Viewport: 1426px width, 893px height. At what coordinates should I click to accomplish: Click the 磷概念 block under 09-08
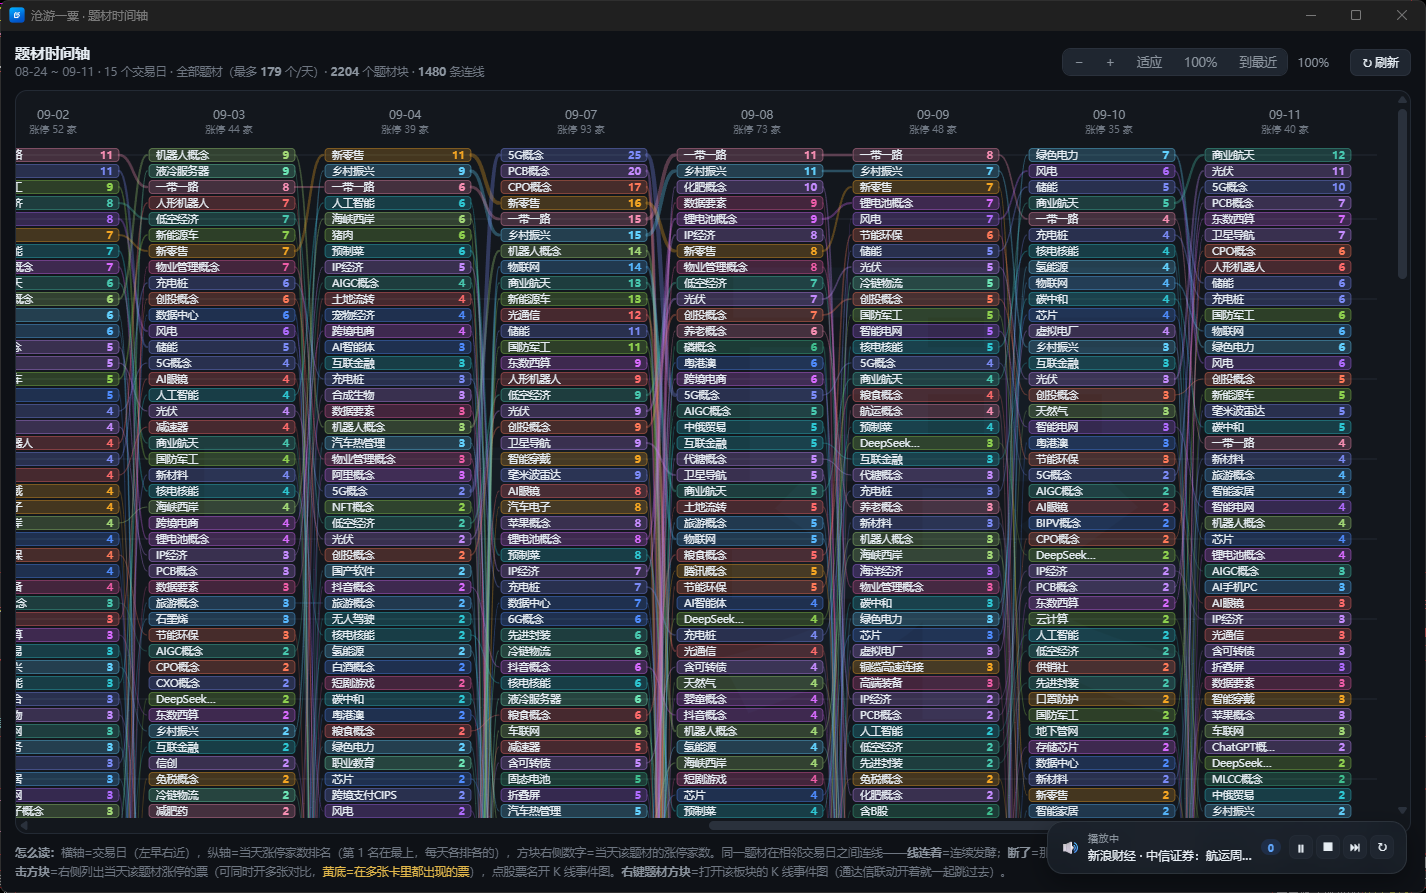point(750,347)
